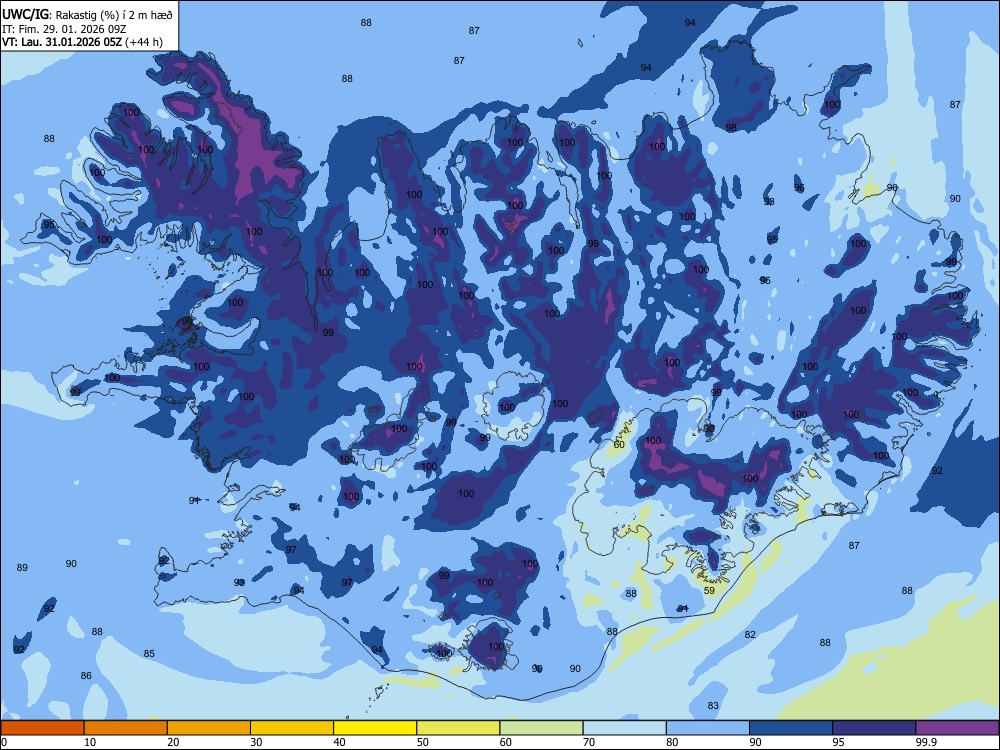Click the orange 10–20 legend swatch
Image resolution: width=1000 pixels, height=750 pixels.
coord(126,728)
